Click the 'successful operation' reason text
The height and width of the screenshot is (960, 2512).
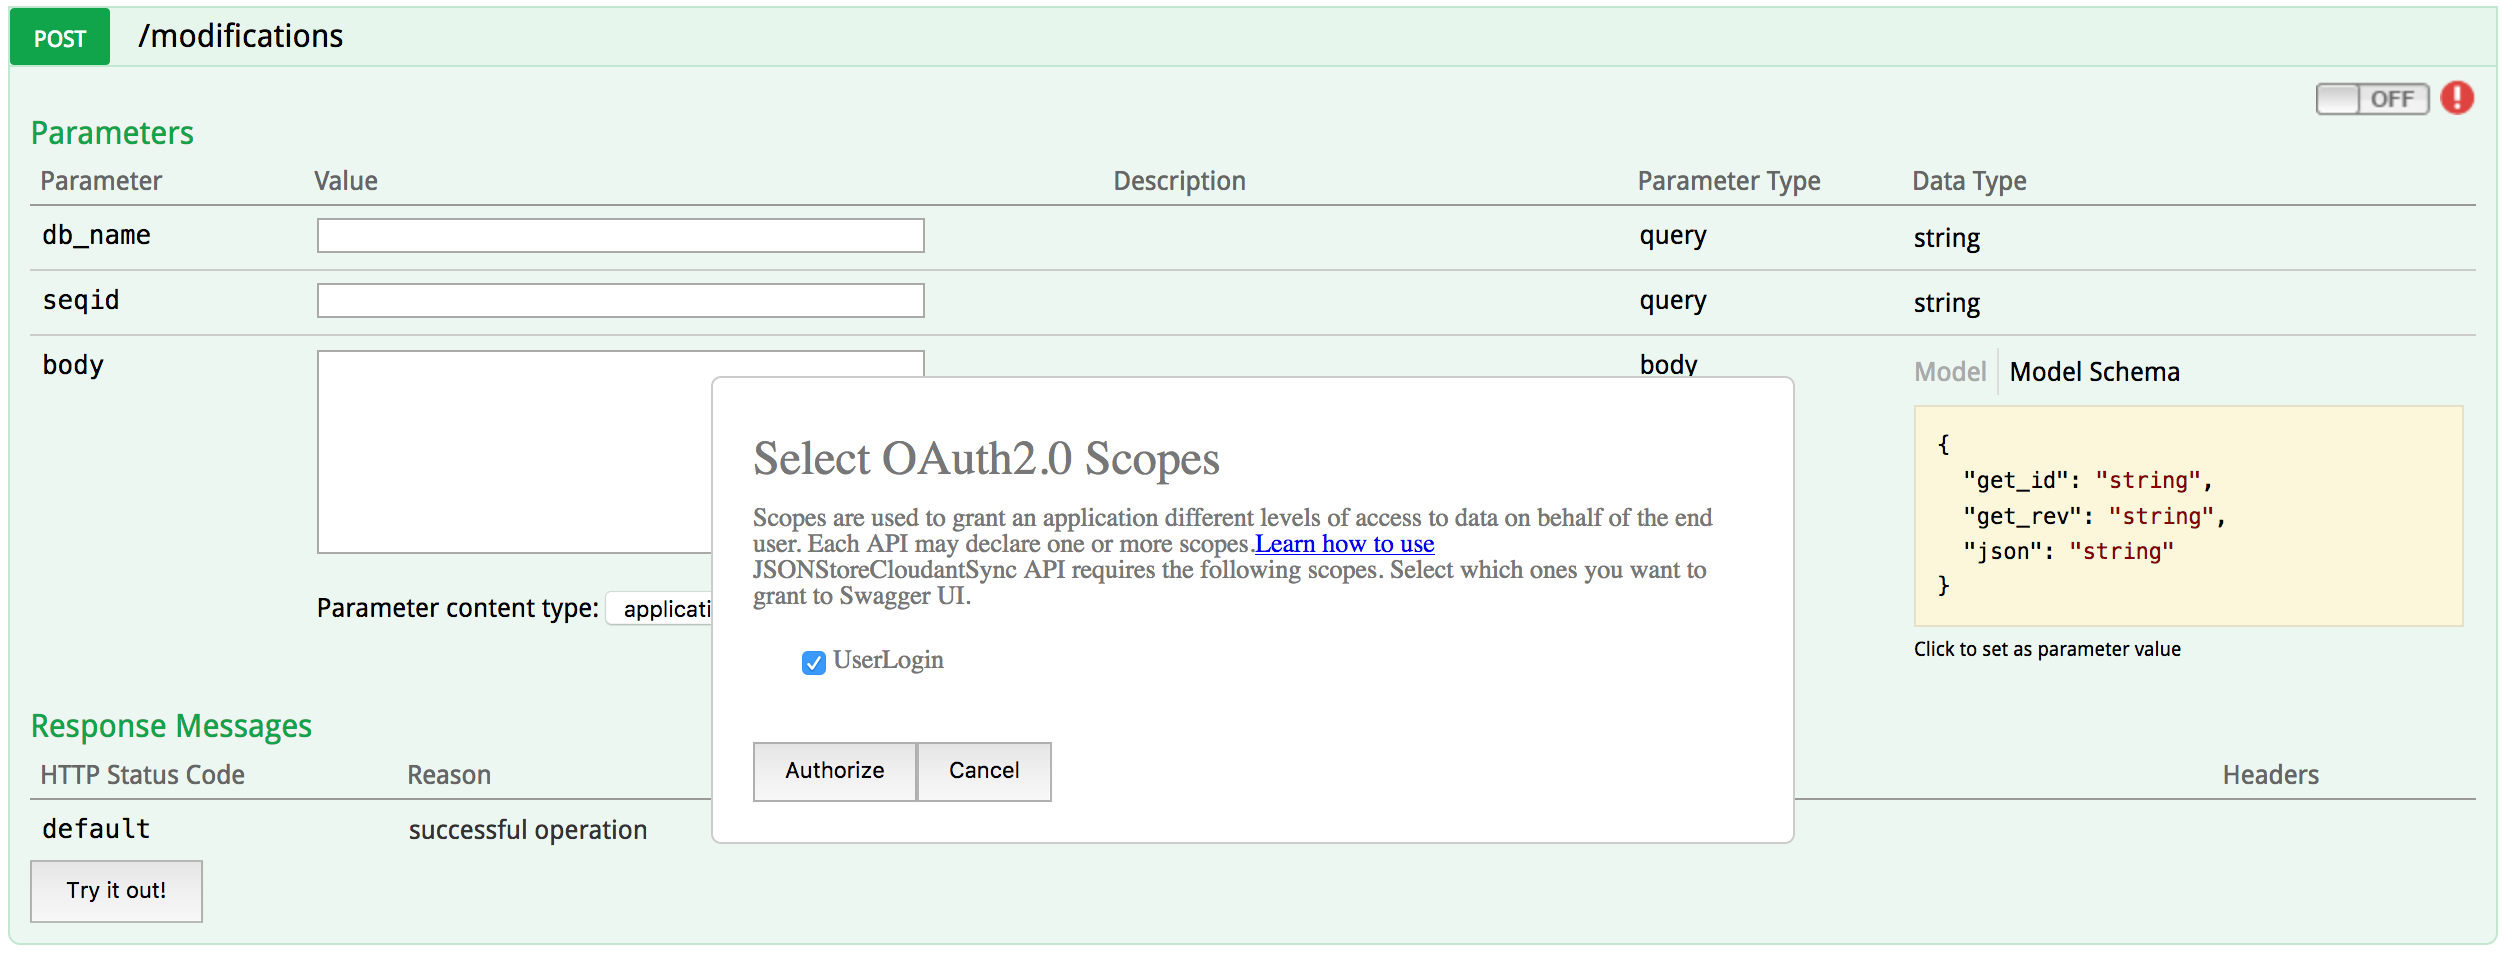(x=528, y=830)
